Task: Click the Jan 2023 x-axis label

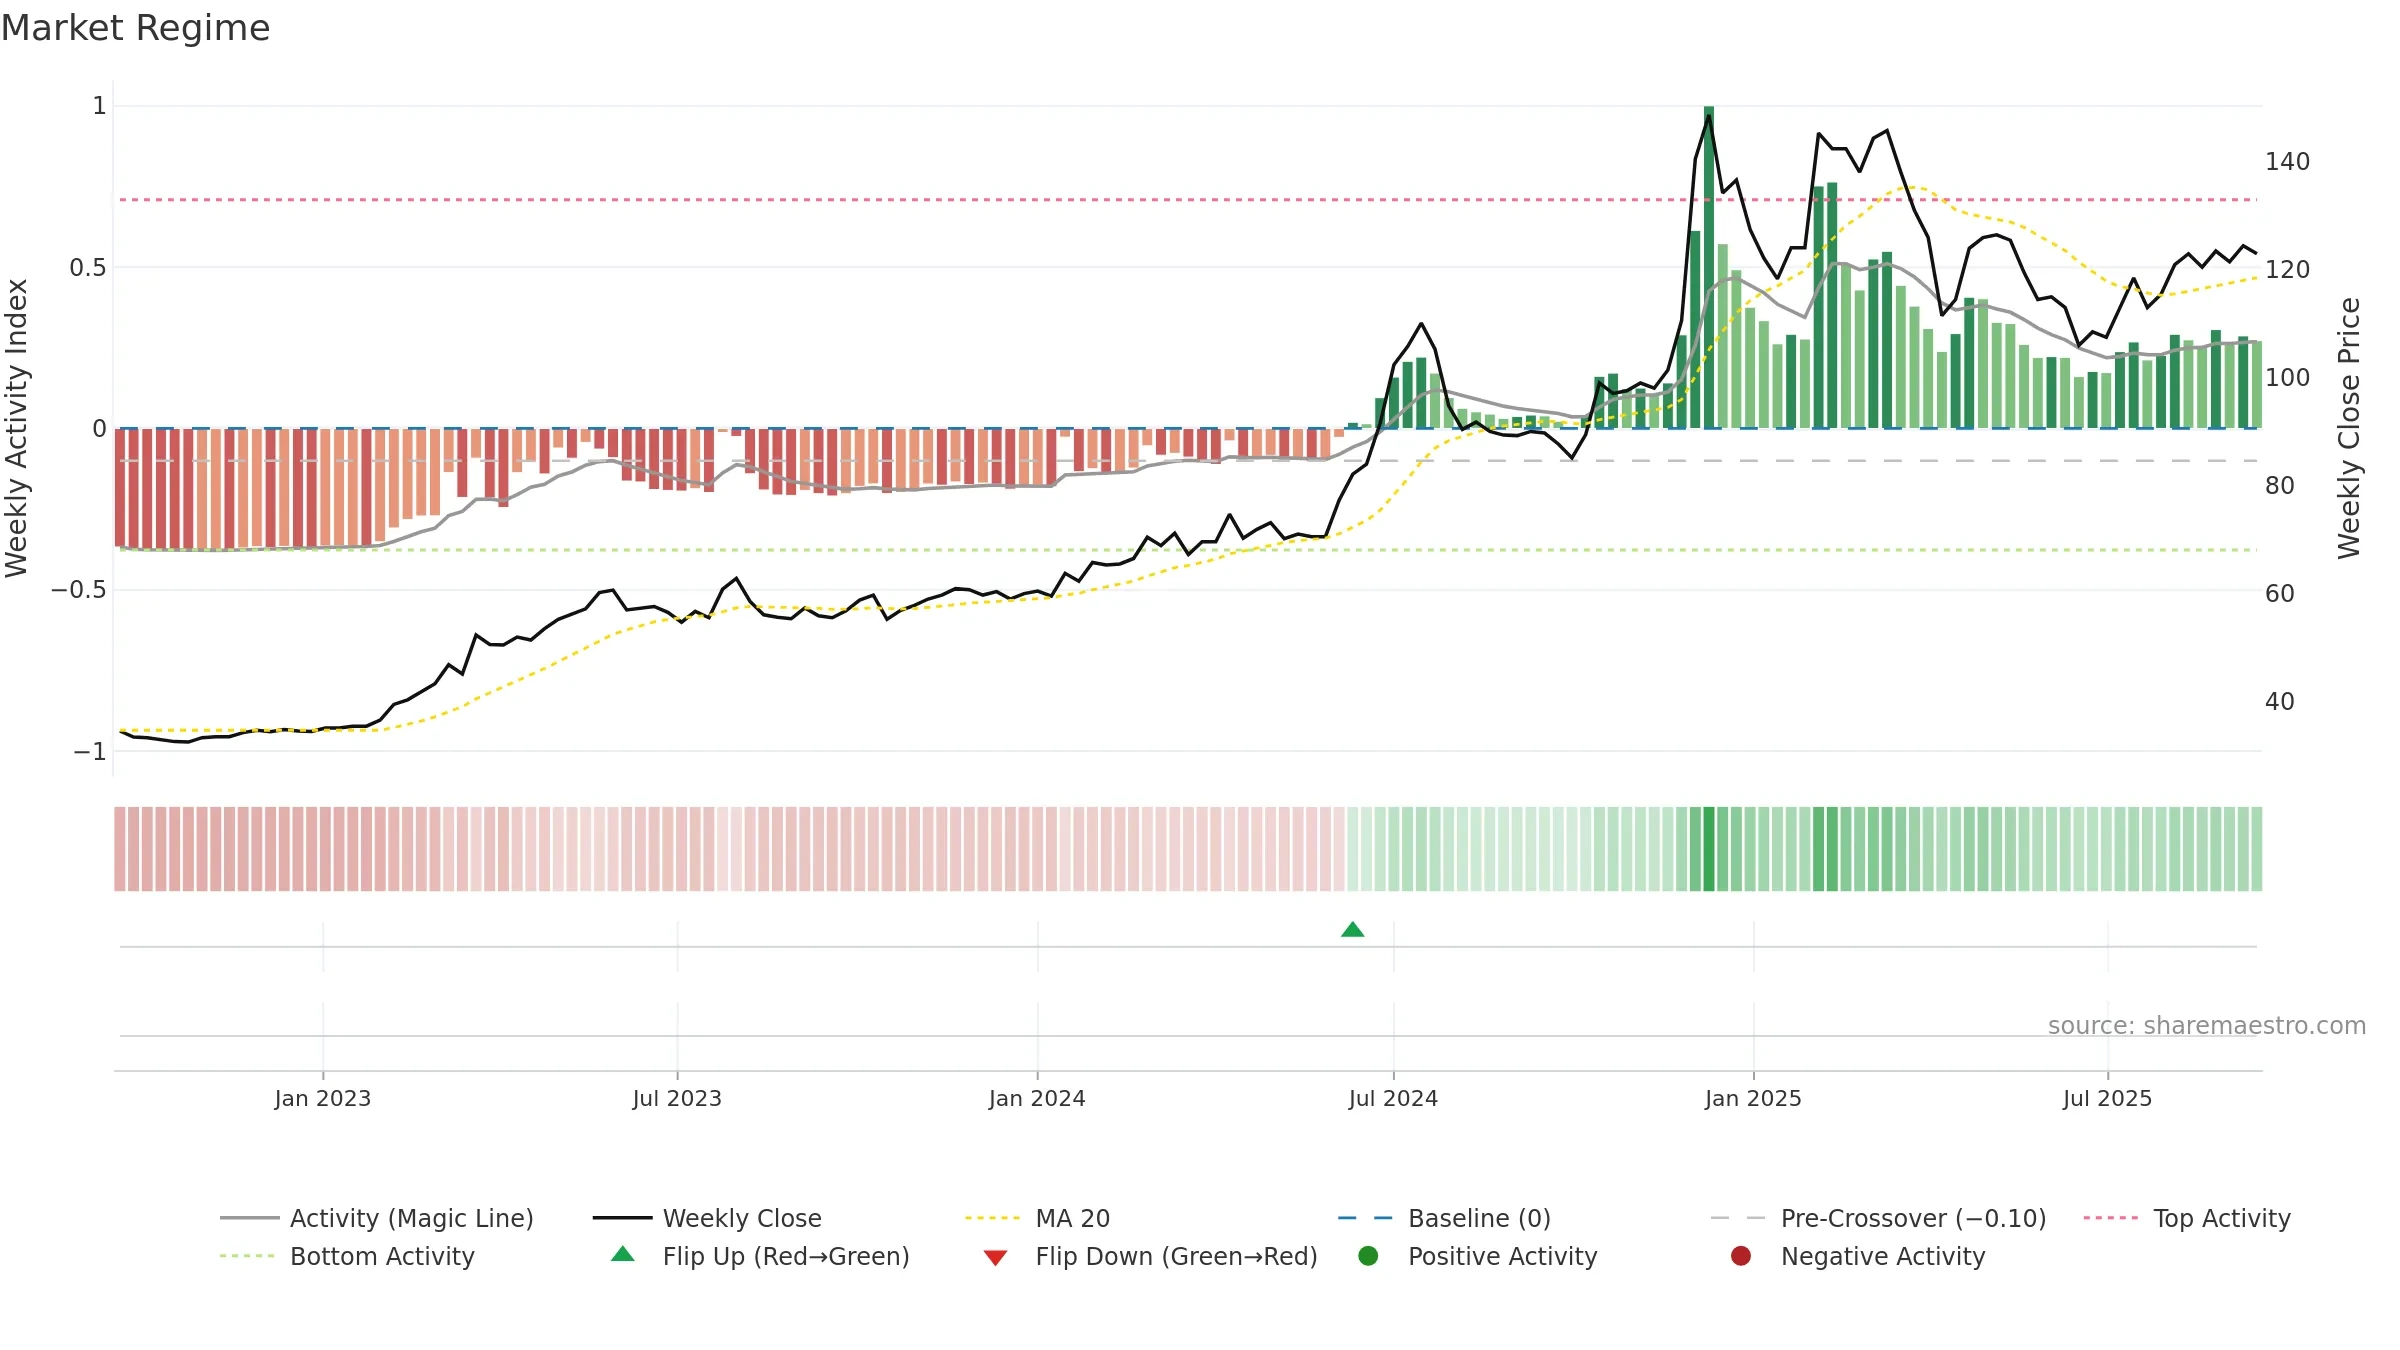Action: tap(323, 1099)
